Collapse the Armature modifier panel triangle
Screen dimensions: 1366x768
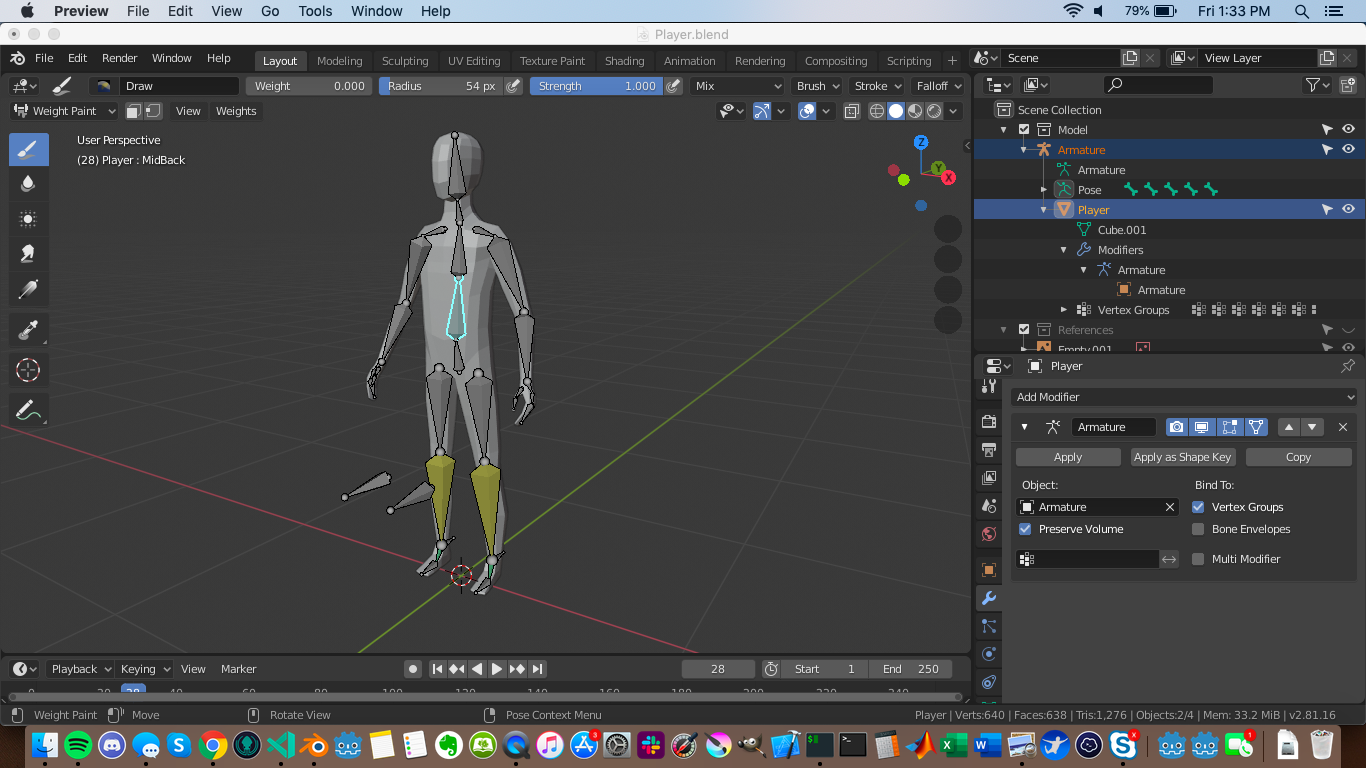tap(1024, 427)
